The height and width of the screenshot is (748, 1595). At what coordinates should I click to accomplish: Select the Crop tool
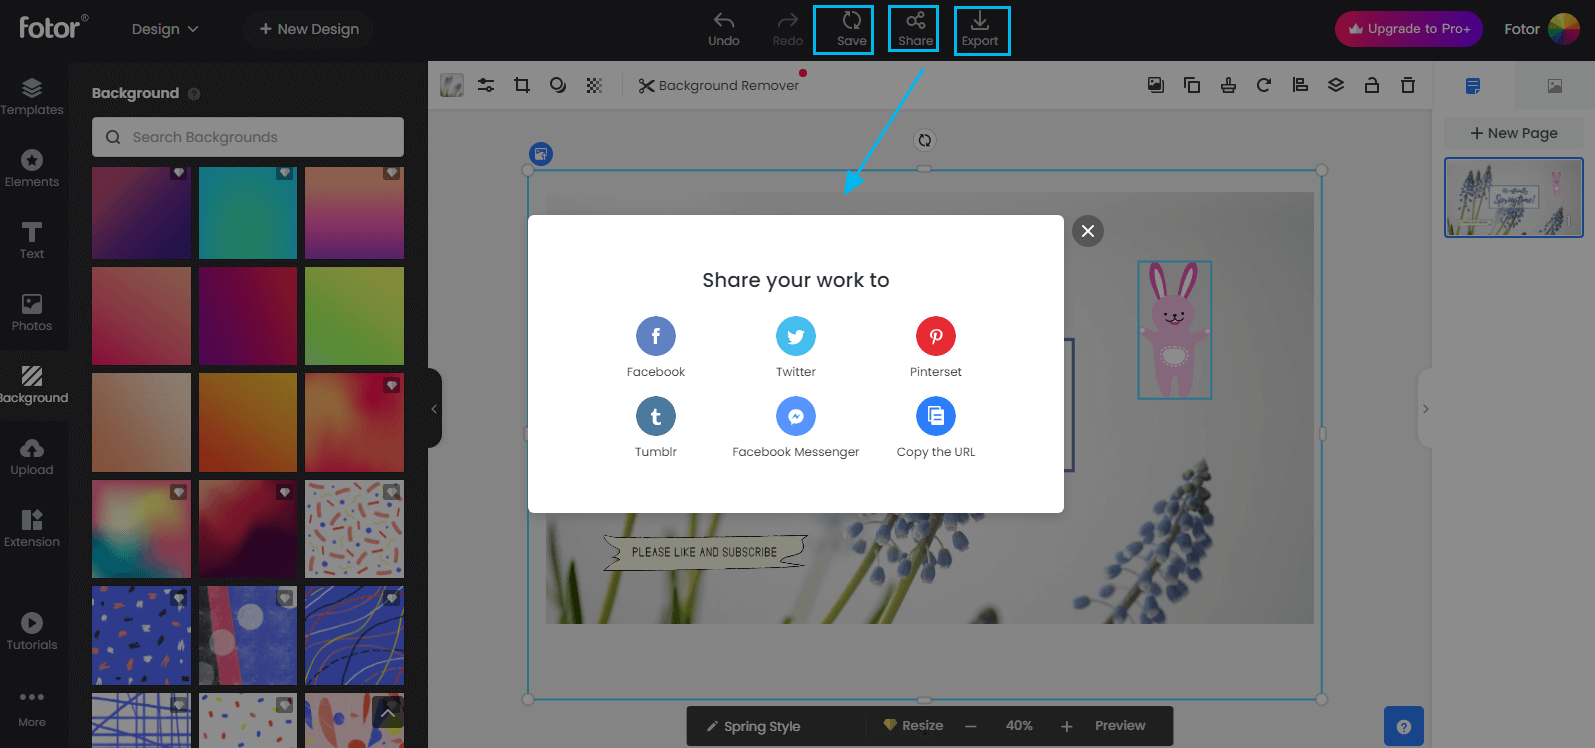(522, 85)
